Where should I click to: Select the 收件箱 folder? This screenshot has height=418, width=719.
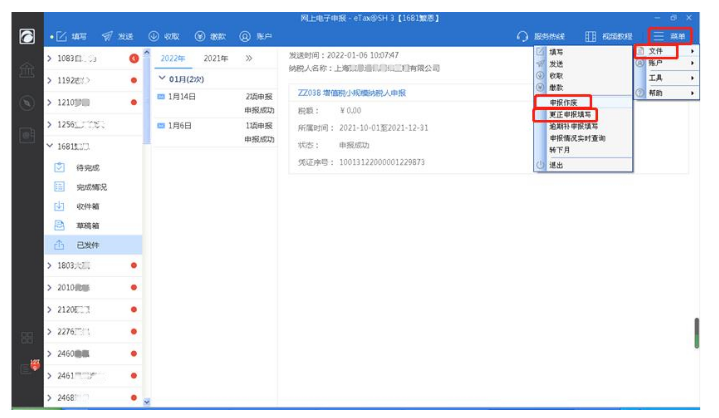click(94, 206)
